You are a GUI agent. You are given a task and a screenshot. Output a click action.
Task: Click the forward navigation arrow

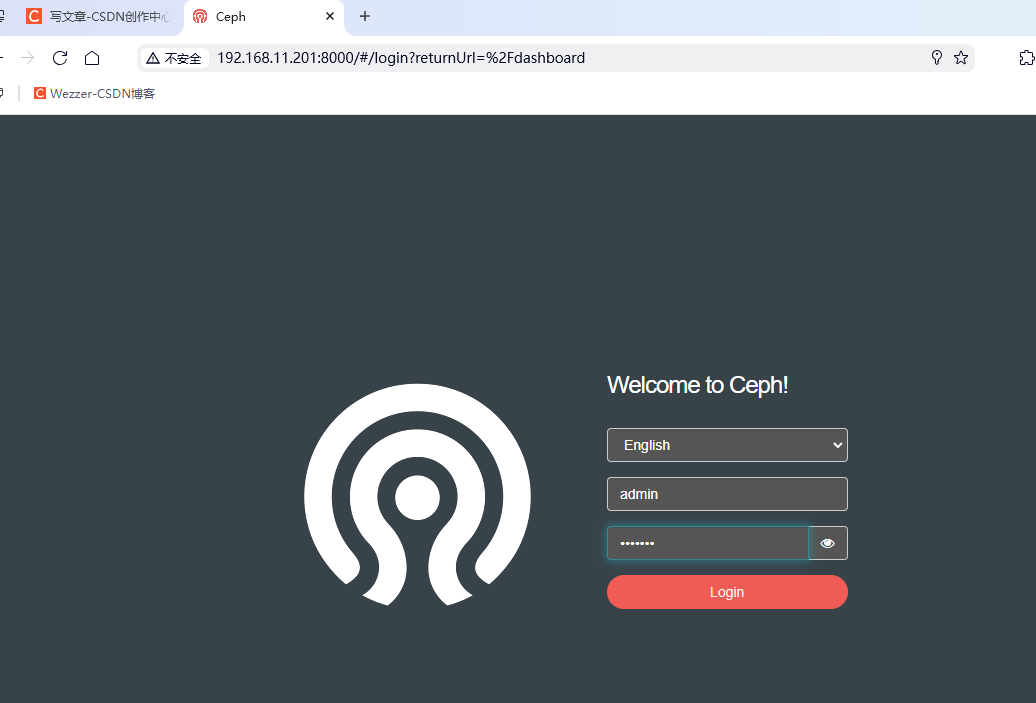pyautogui.click(x=28, y=58)
